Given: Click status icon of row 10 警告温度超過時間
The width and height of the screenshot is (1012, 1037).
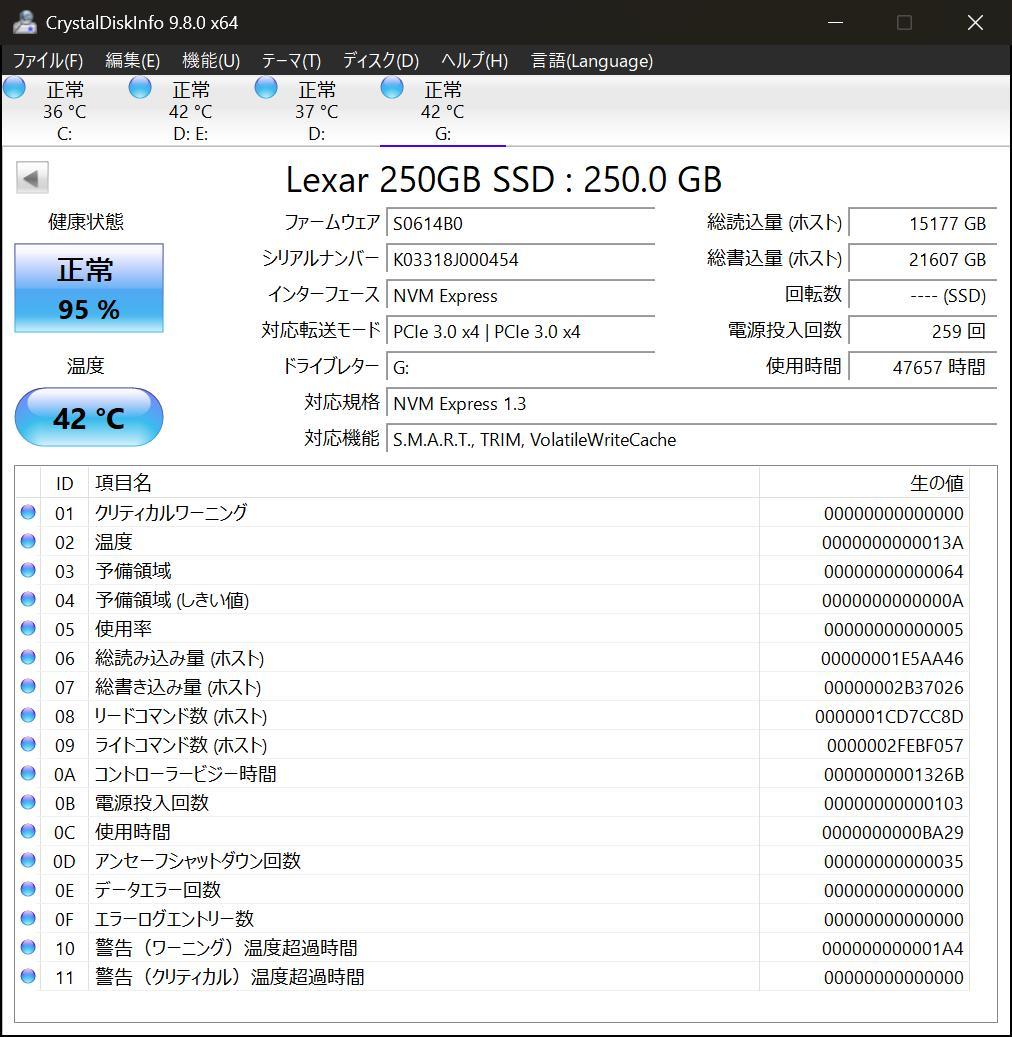Looking at the screenshot, I should 28,947.
